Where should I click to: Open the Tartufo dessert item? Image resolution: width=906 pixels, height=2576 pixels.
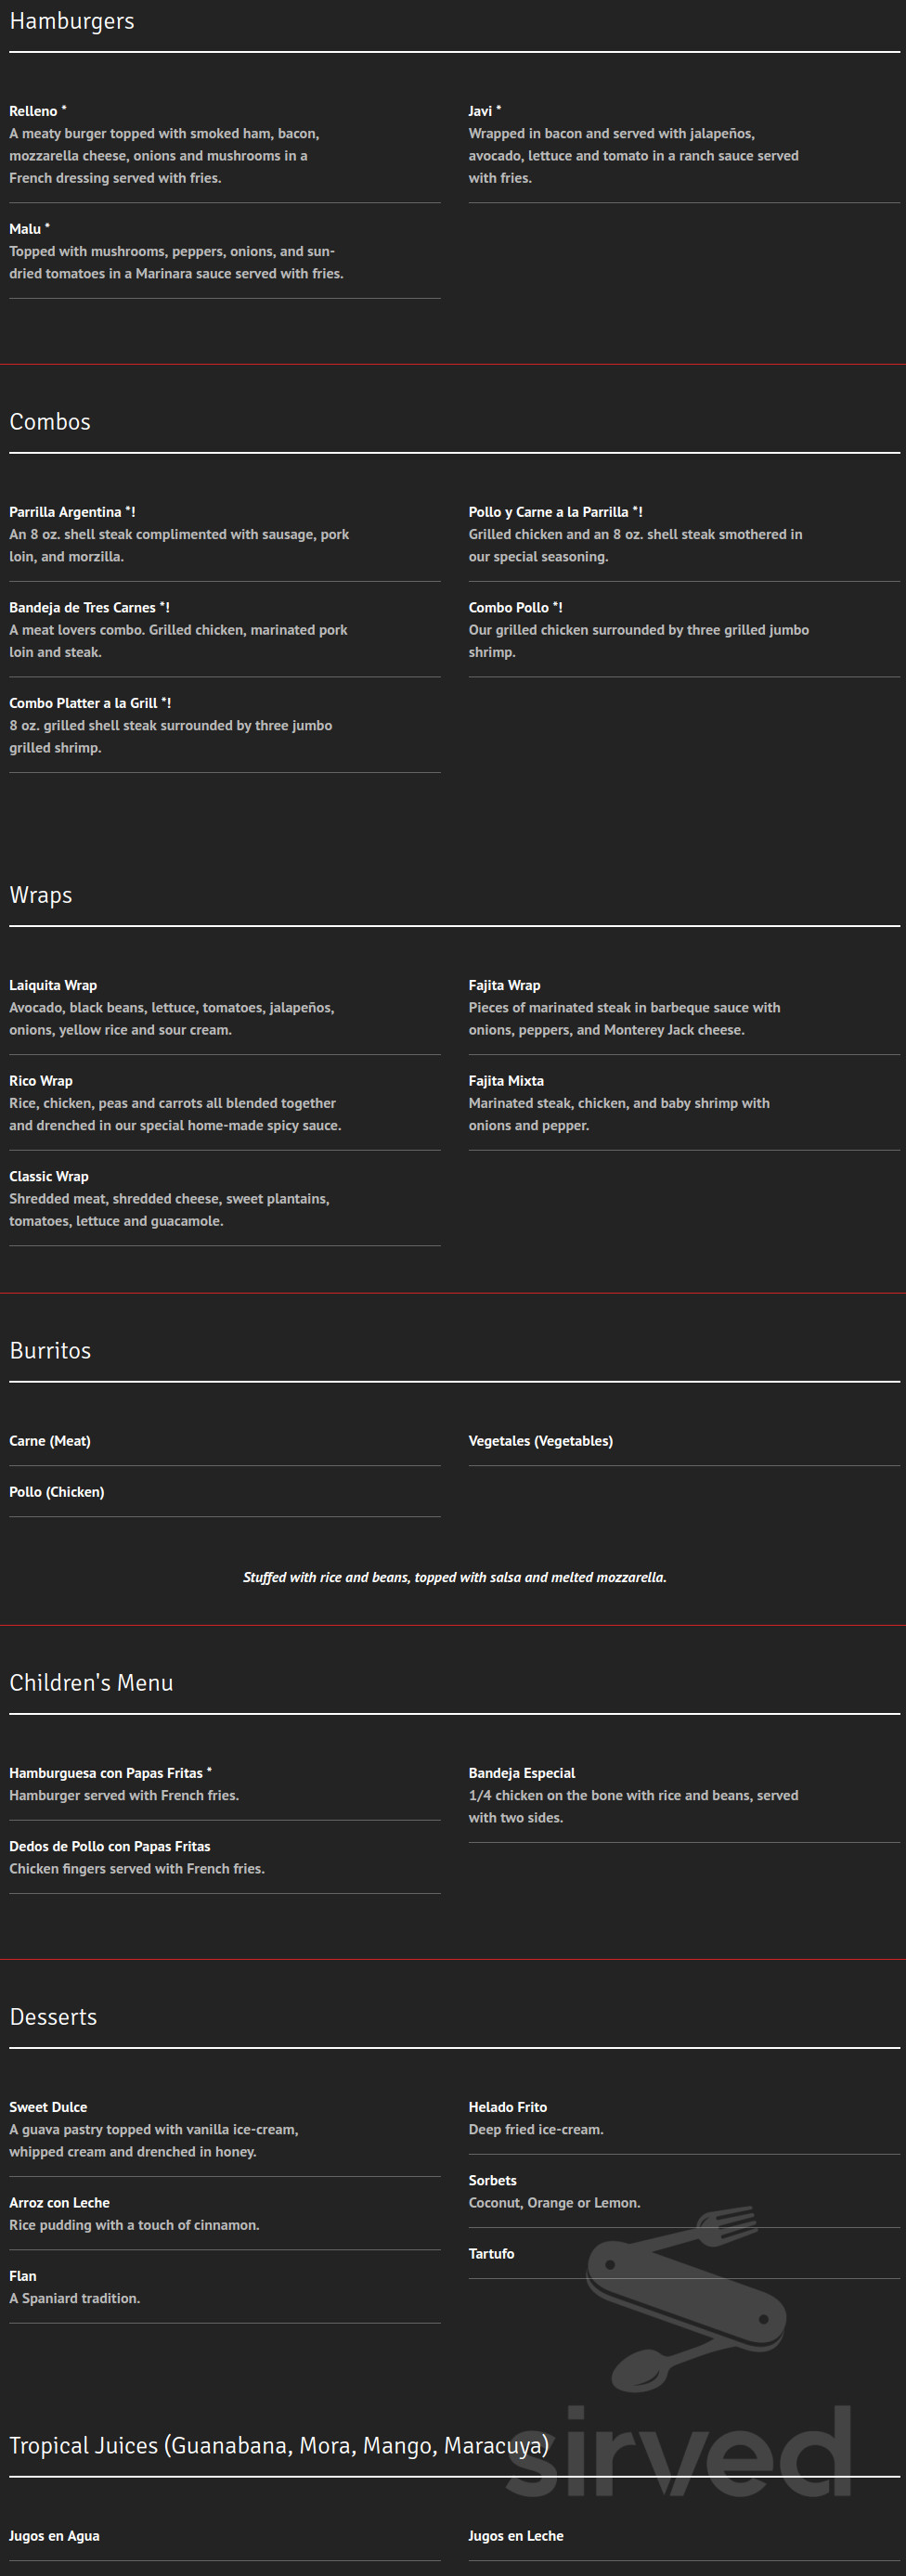[x=492, y=2253]
